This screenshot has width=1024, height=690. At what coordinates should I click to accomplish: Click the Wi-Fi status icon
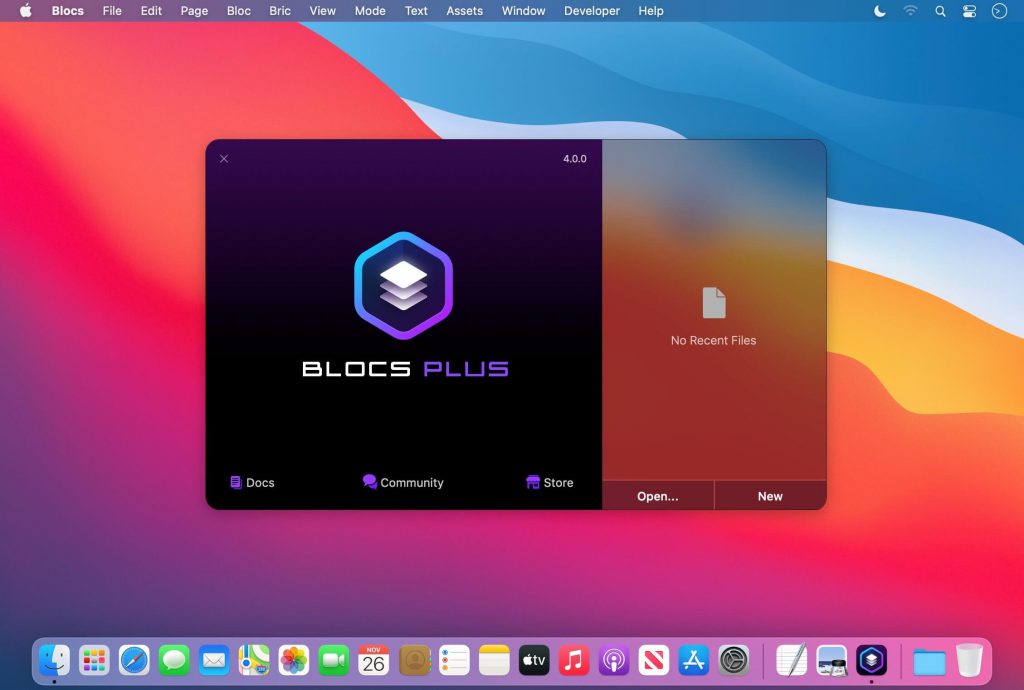tap(911, 11)
